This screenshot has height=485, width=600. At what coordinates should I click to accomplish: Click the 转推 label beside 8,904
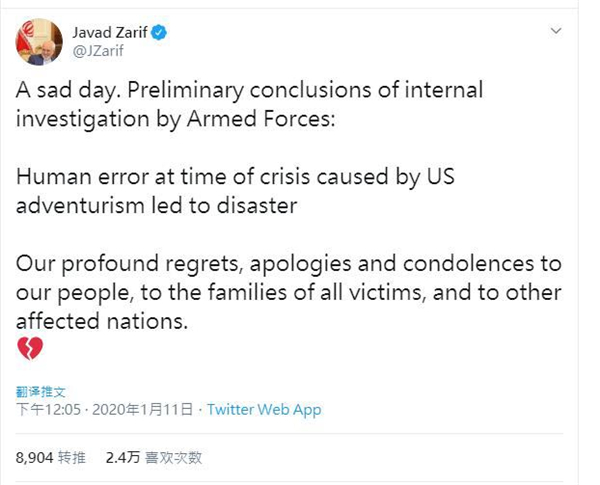click(72, 457)
